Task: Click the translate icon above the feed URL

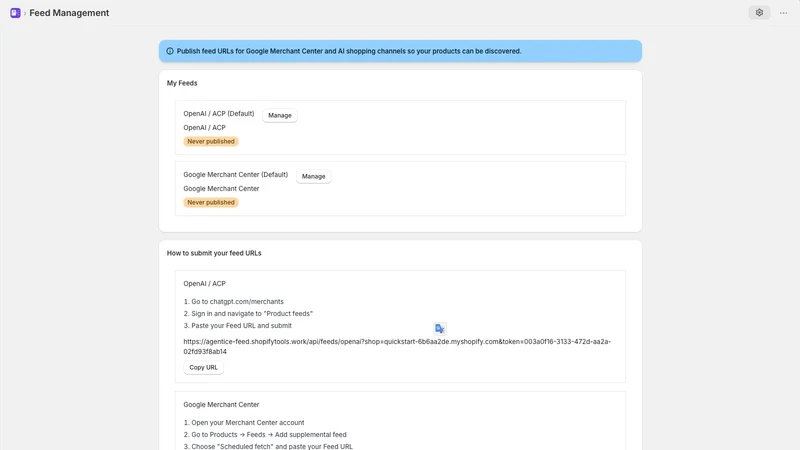Action: pos(439,329)
